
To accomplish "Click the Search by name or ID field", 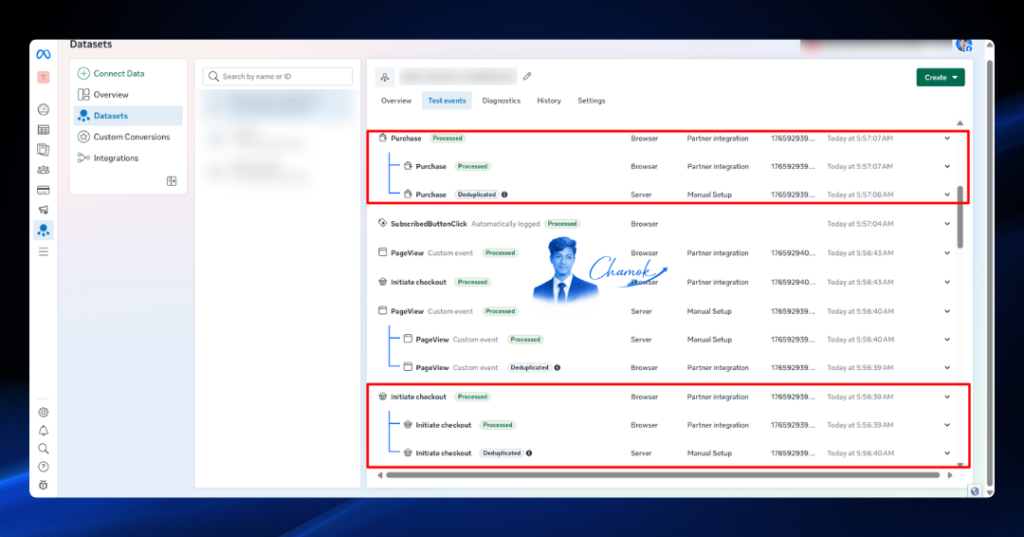I will (278, 76).
